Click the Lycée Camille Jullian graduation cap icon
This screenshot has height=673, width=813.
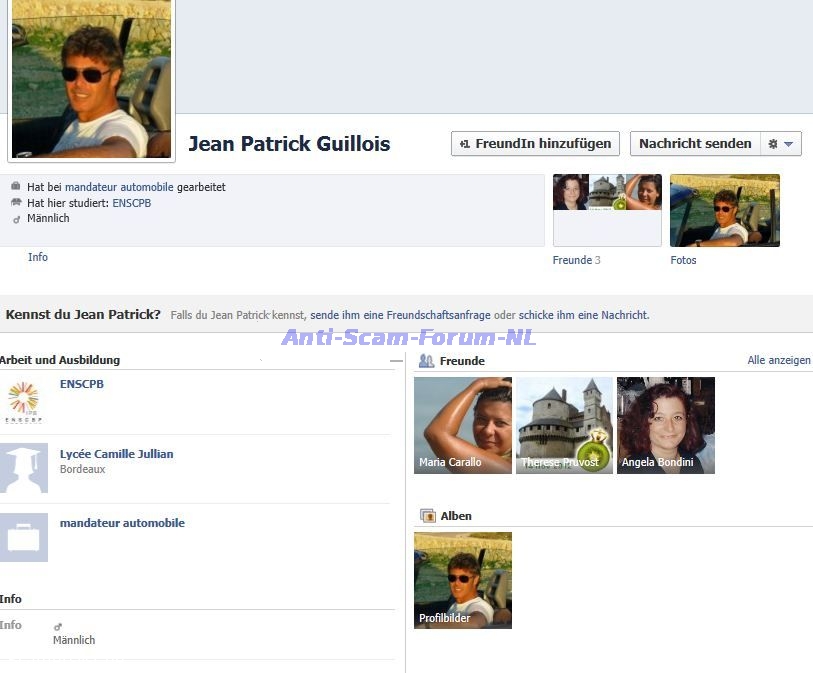(x=23, y=469)
